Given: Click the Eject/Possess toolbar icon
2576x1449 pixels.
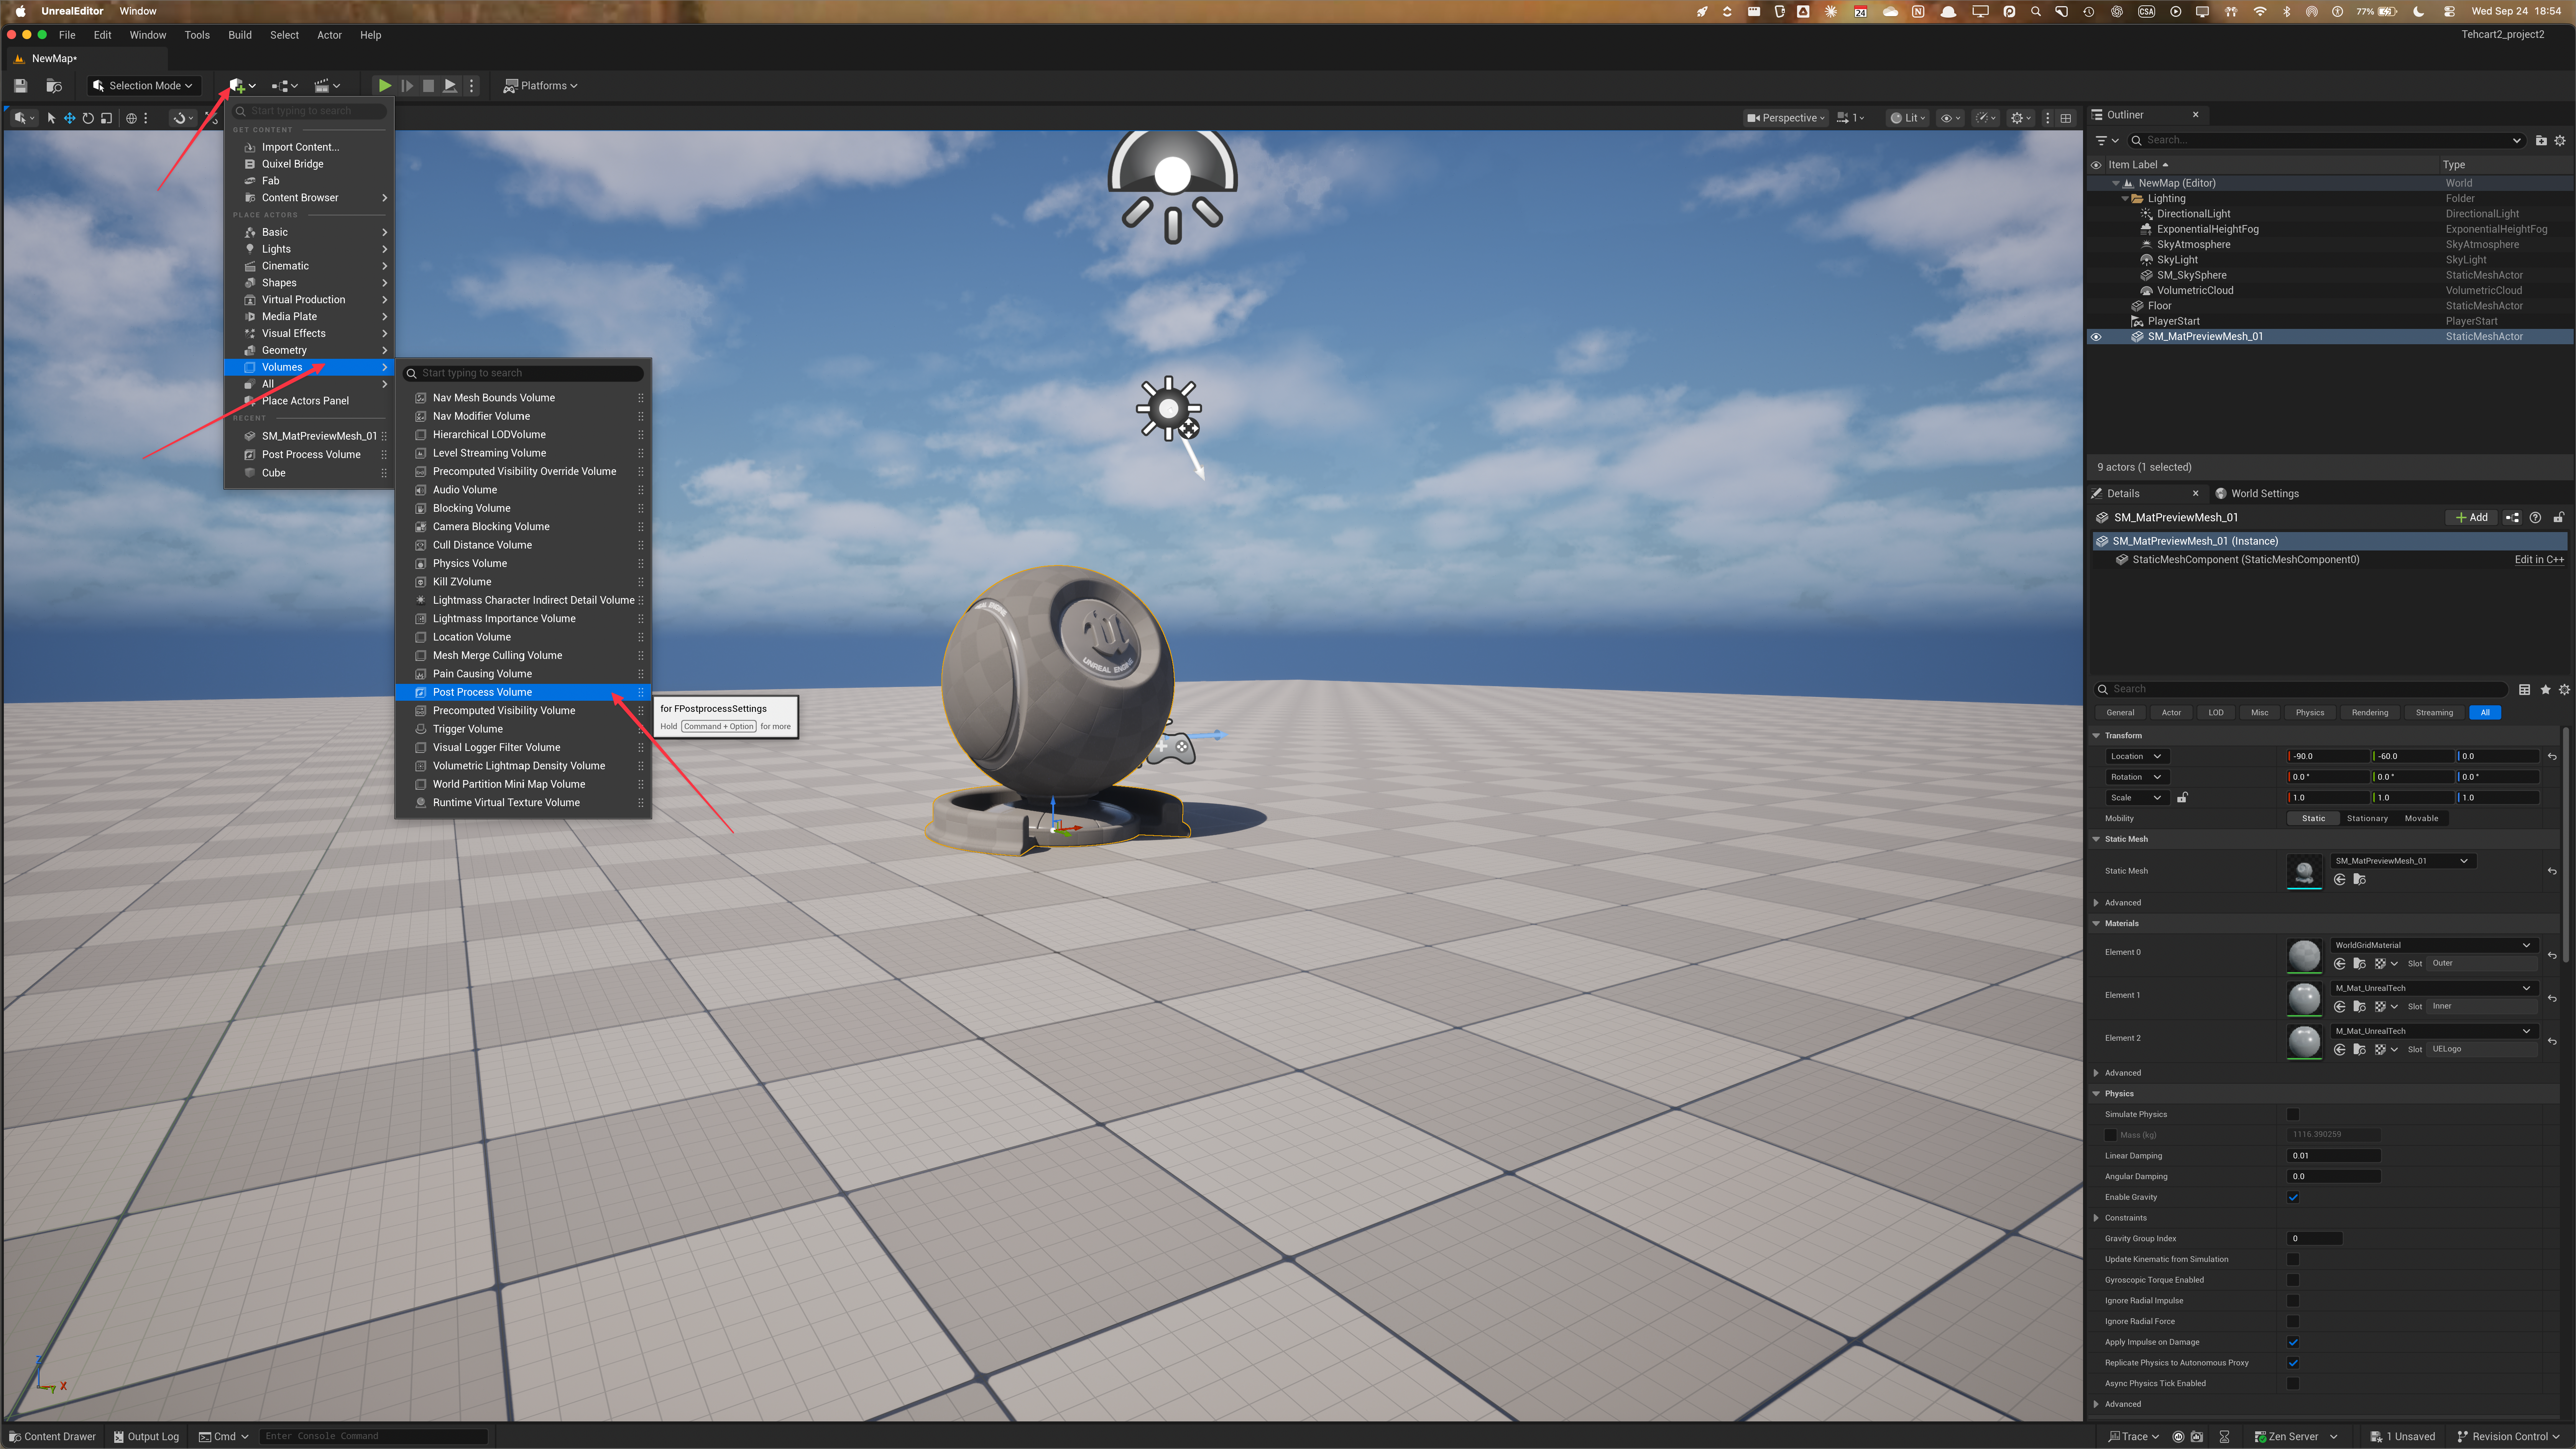Looking at the screenshot, I should tap(450, 86).
